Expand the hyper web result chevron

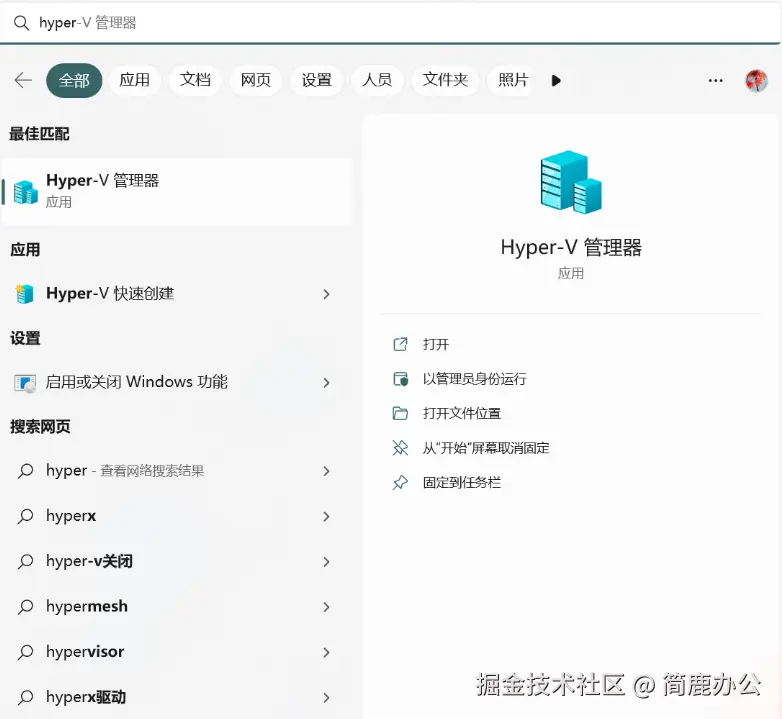(326, 471)
